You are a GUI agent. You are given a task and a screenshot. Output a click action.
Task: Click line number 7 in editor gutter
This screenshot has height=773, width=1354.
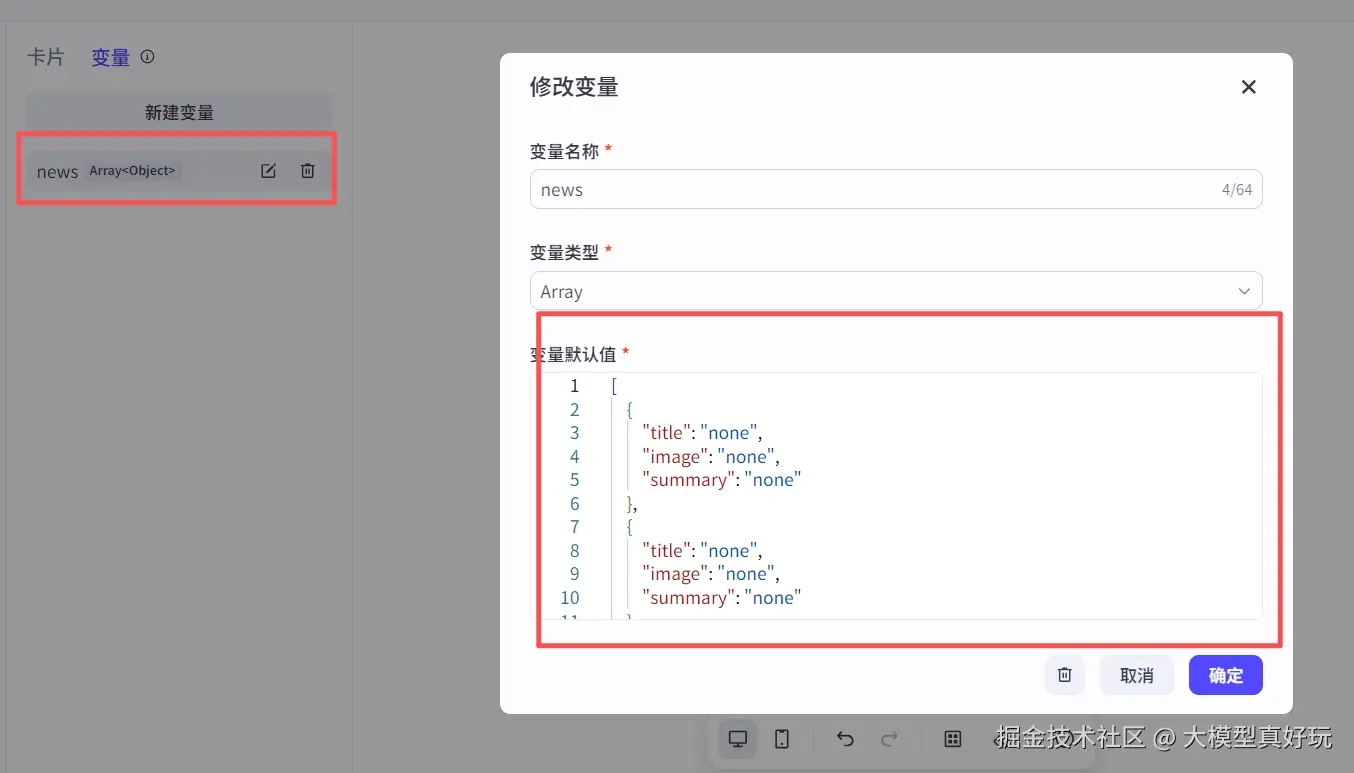[574, 527]
